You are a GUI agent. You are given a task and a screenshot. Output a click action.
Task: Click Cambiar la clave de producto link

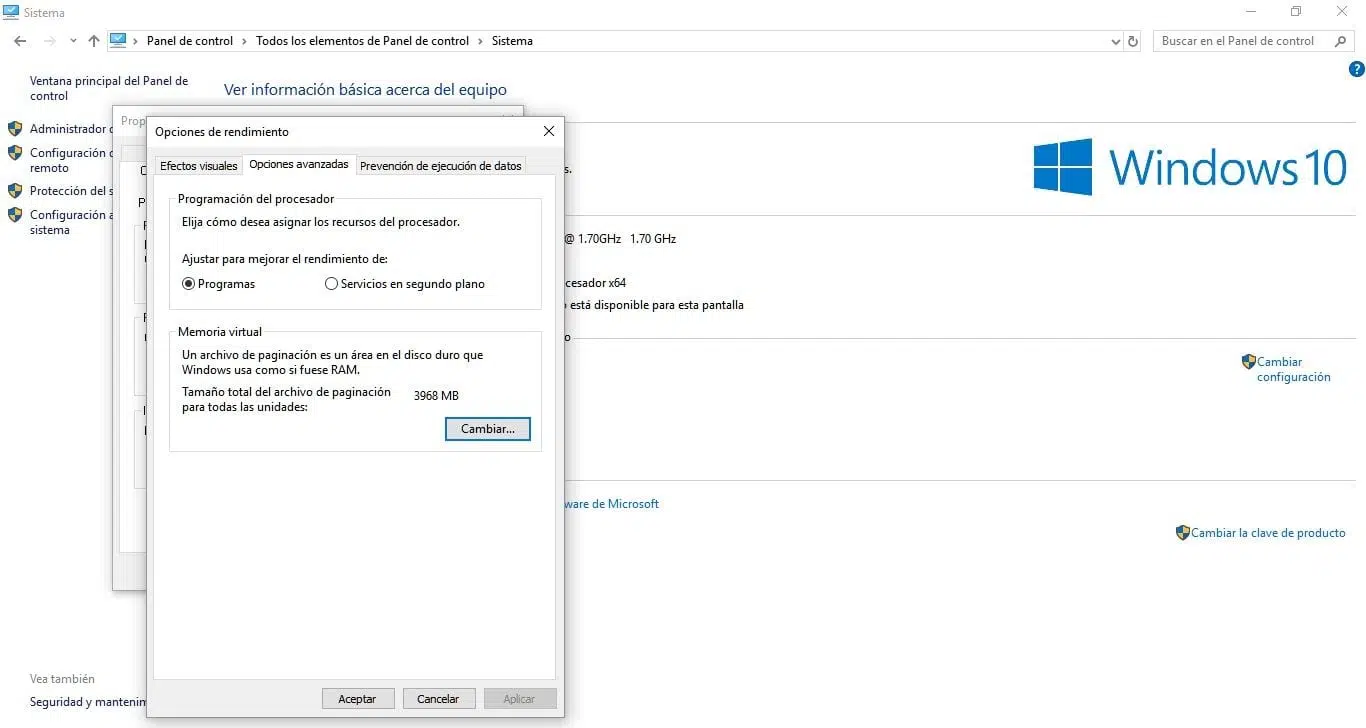pyautogui.click(x=1268, y=533)
